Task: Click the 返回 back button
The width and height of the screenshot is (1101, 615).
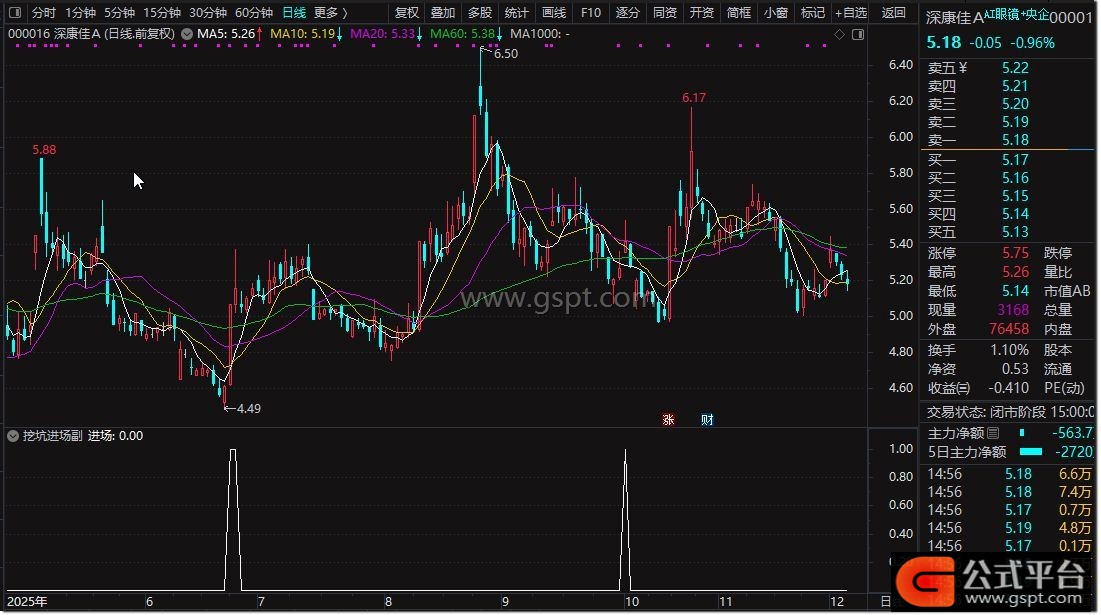Action: click(x=894, y=13)
